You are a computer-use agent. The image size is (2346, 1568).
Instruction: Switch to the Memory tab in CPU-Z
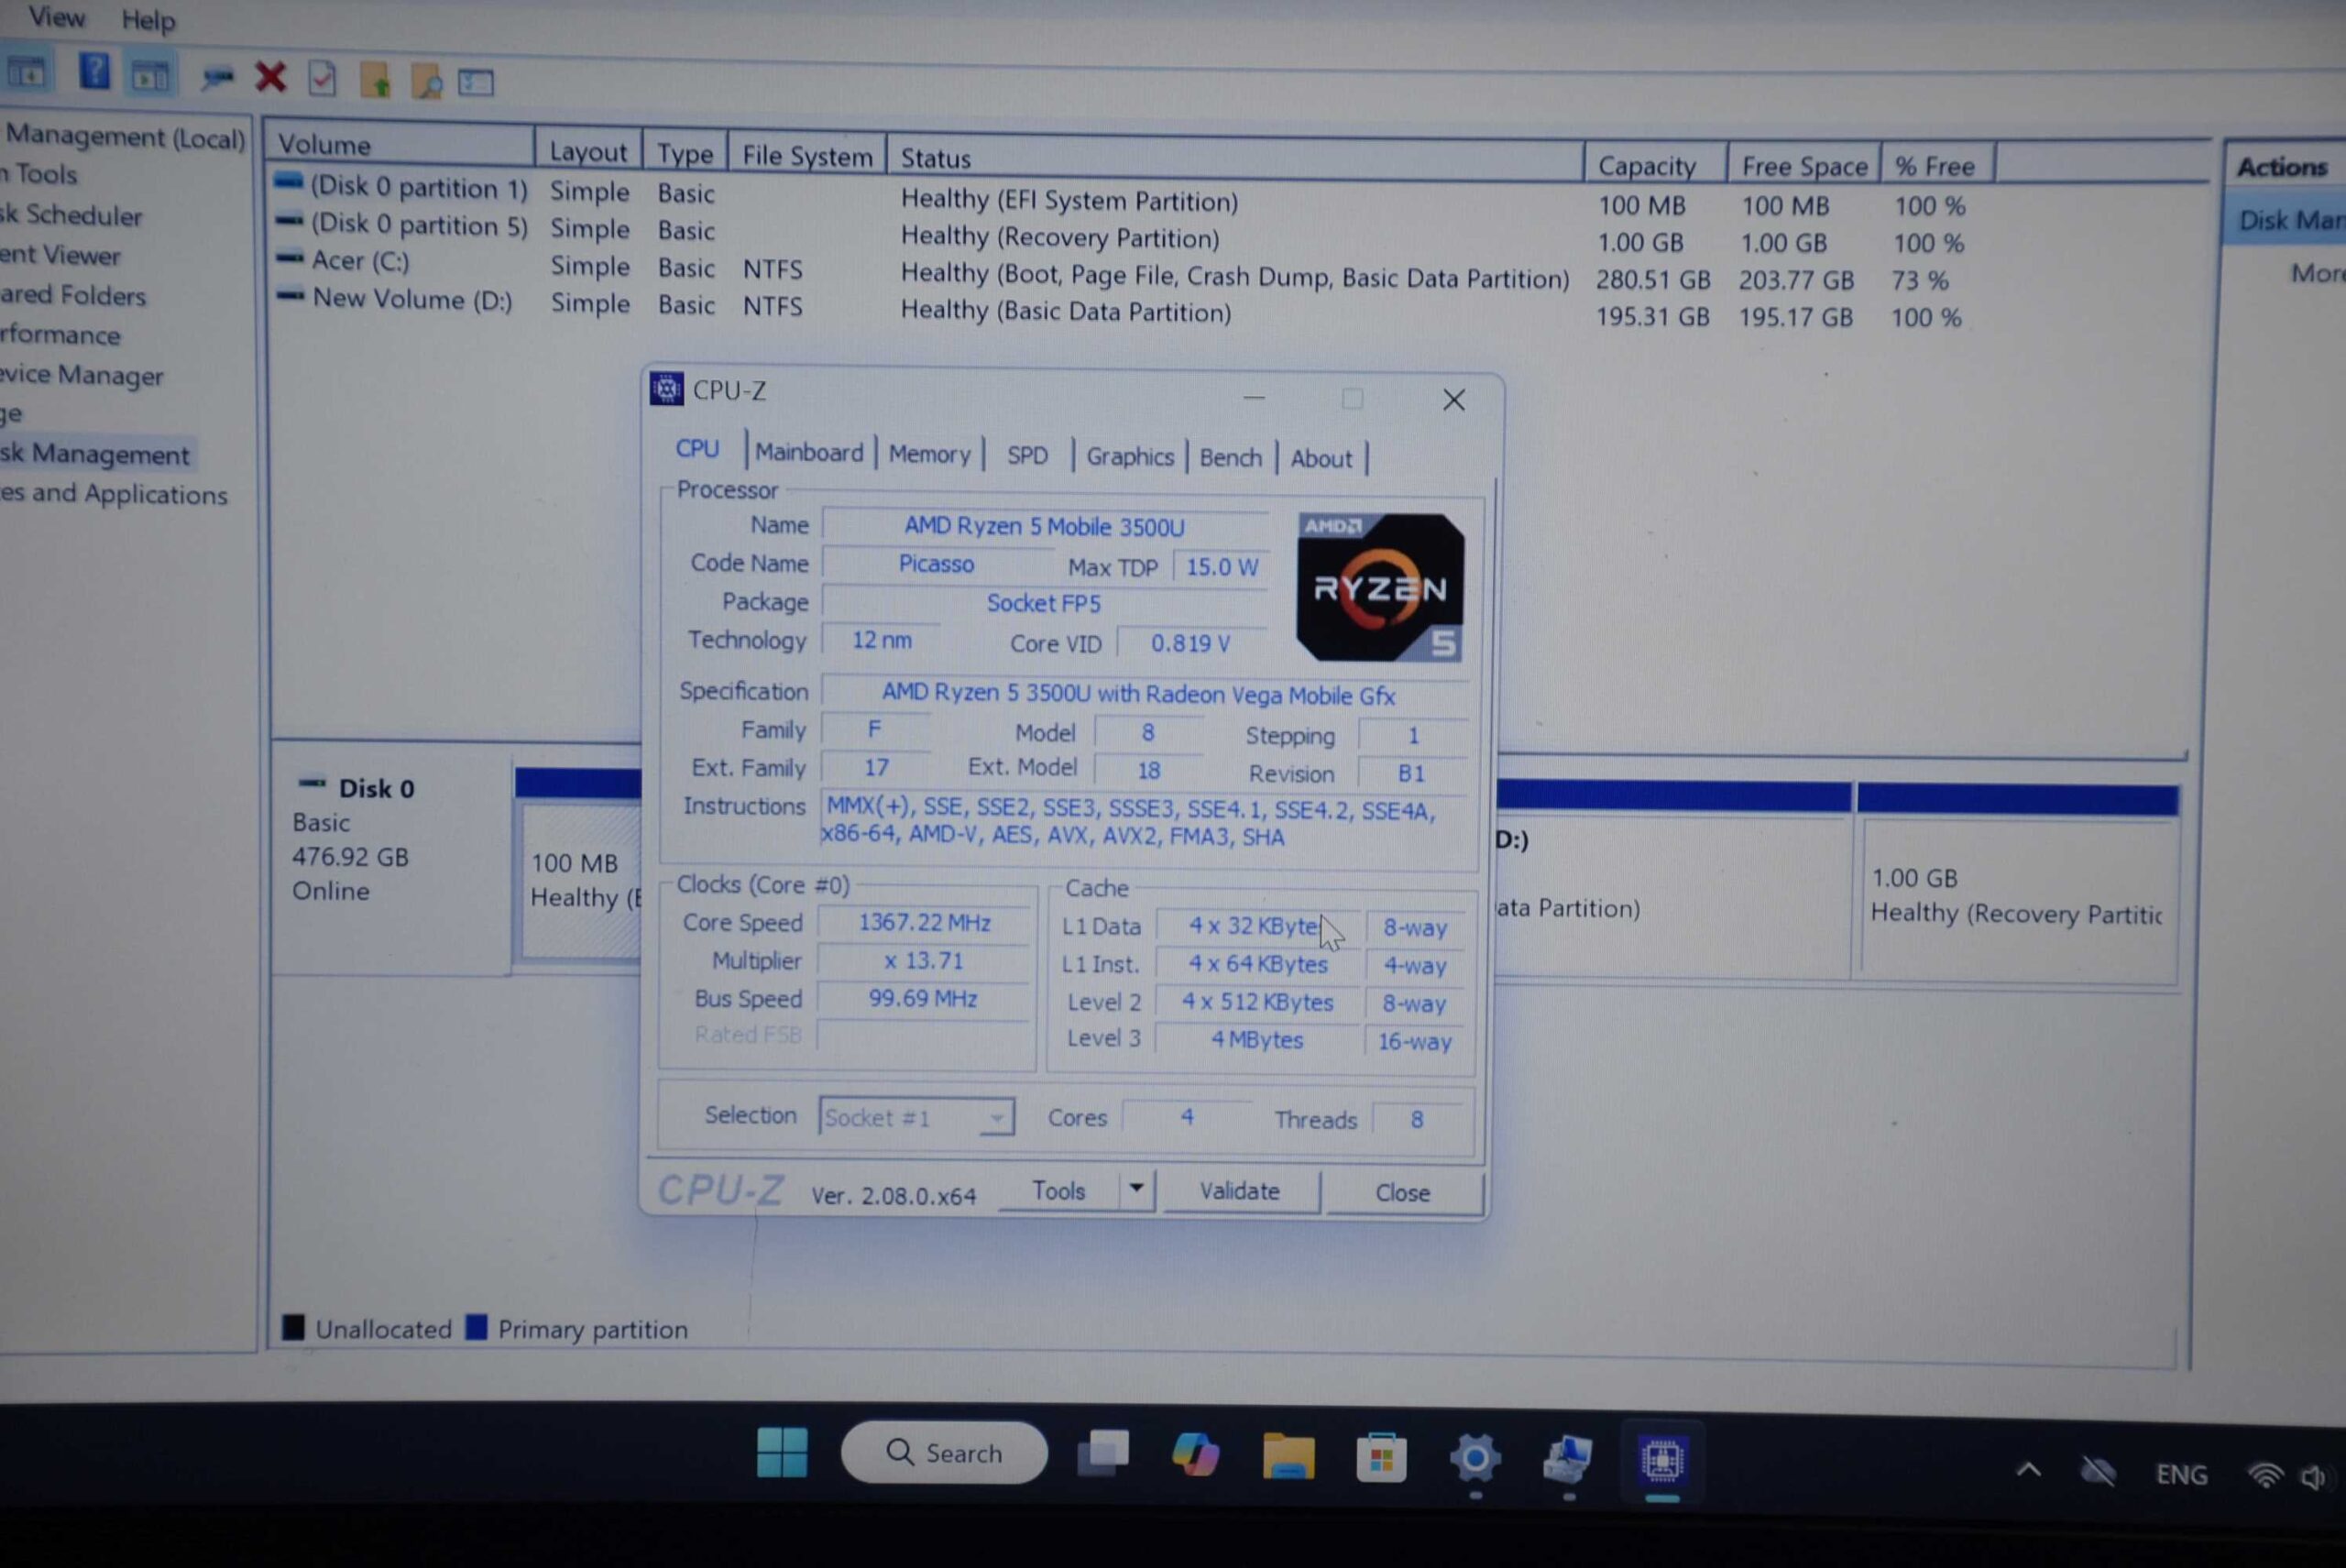(929, 454)
